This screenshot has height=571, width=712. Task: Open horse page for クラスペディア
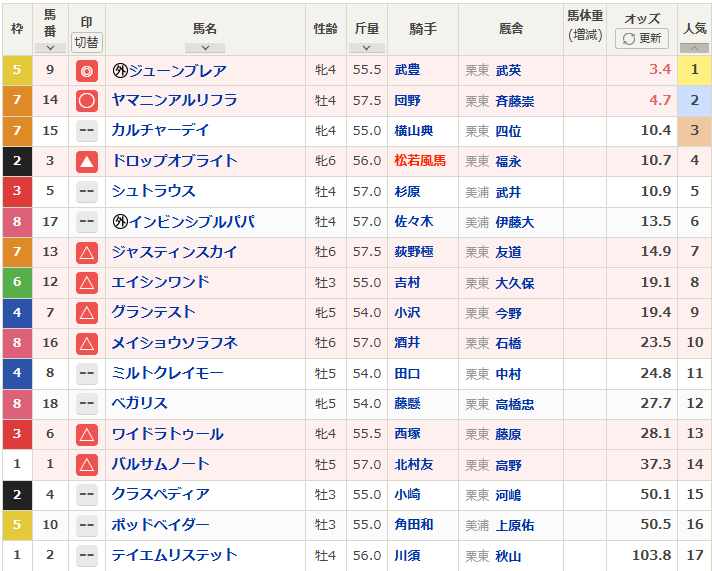[x=160, y=494]
